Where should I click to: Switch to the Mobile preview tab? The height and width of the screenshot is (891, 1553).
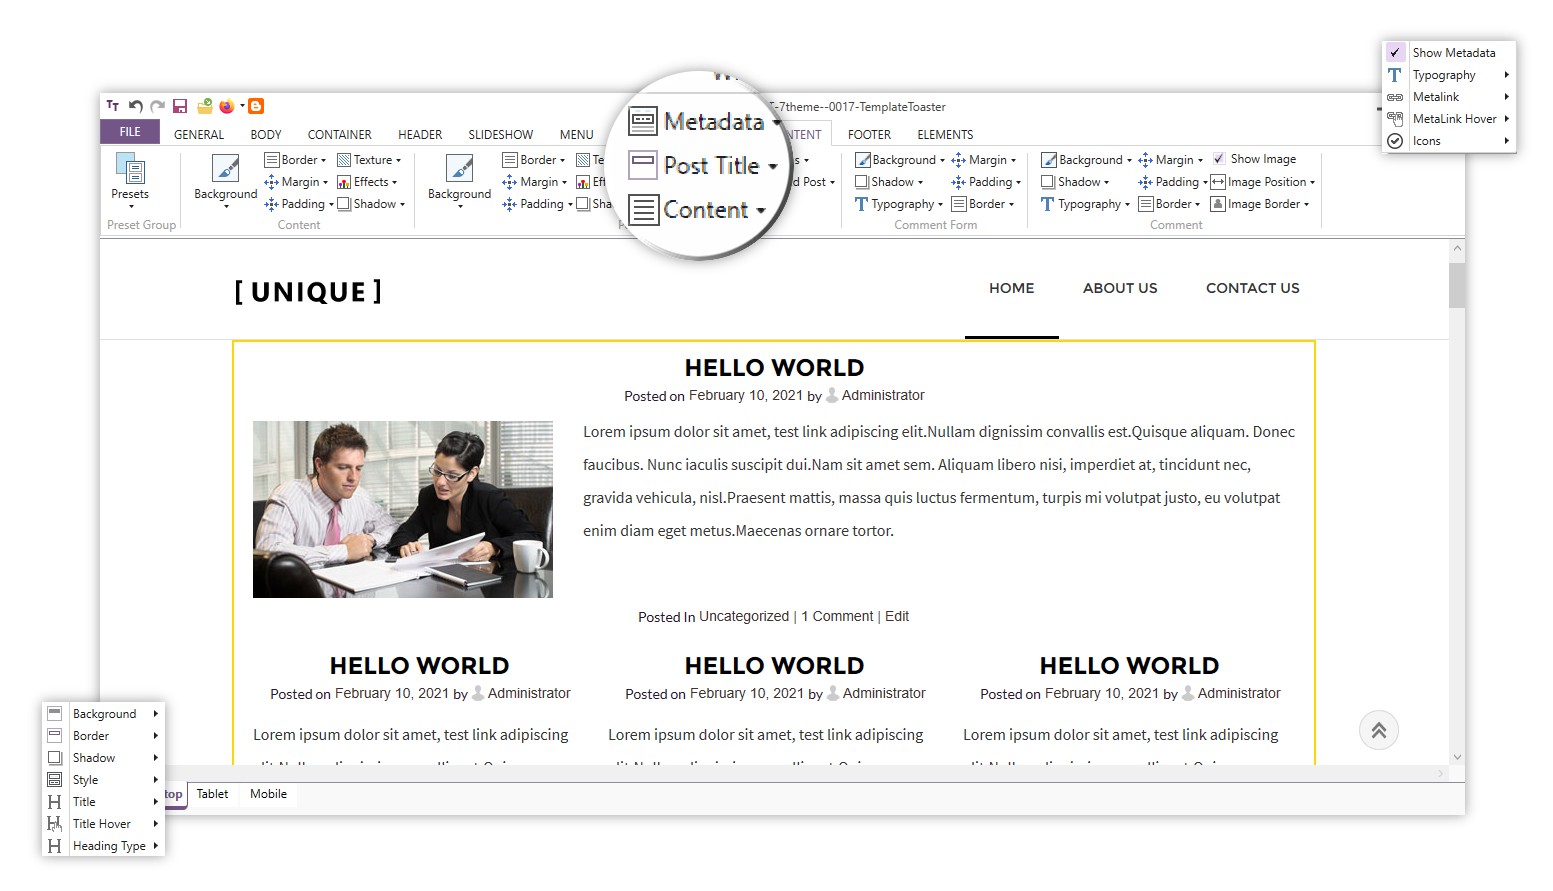pos(268,794)
